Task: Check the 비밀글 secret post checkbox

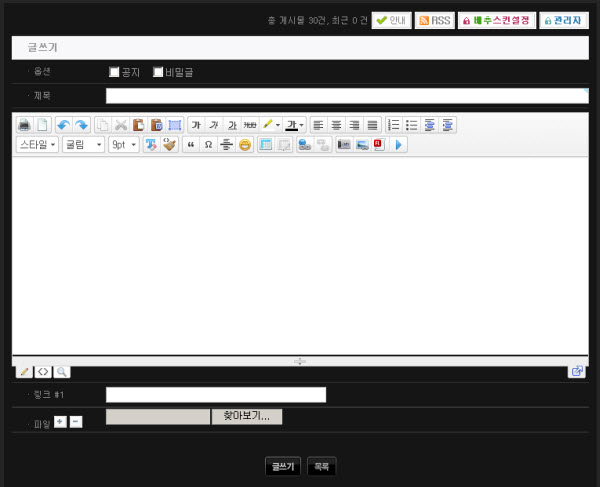Action: (x=158, y=72)
